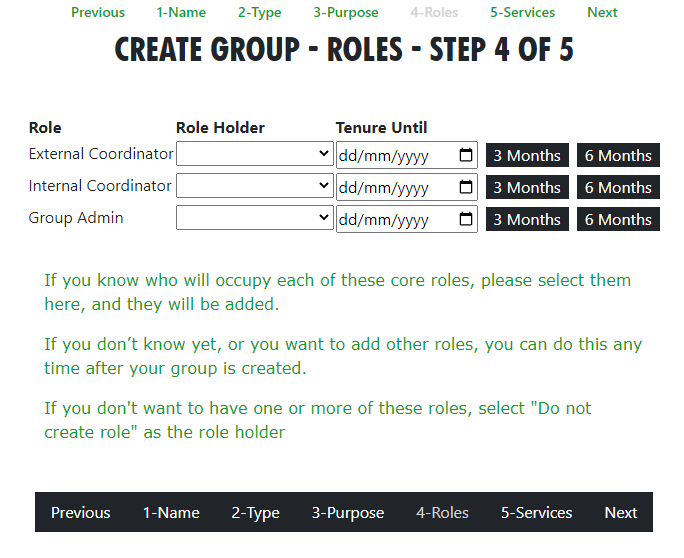Image resolution: width=684 pixels, height=558 pixels.
Task: Open calendar picker for External Coordinator tenure
Action: [466, 155]
